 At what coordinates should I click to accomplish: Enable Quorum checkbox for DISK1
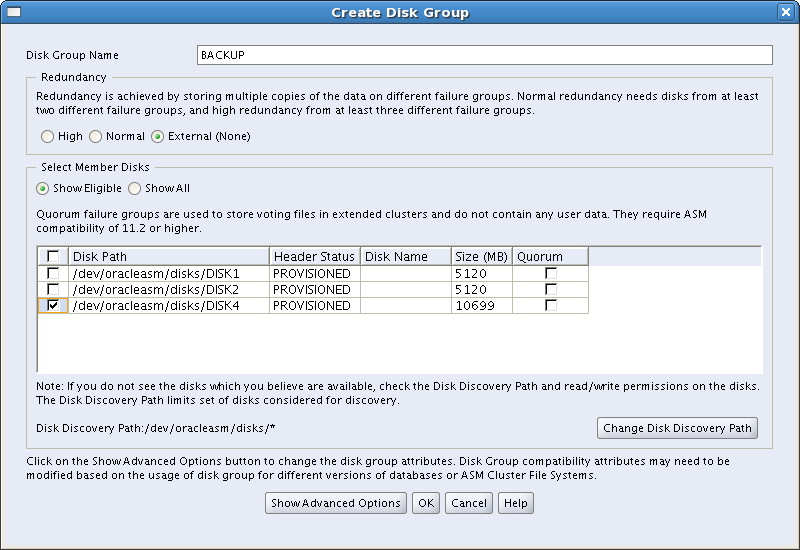point(551,273)
